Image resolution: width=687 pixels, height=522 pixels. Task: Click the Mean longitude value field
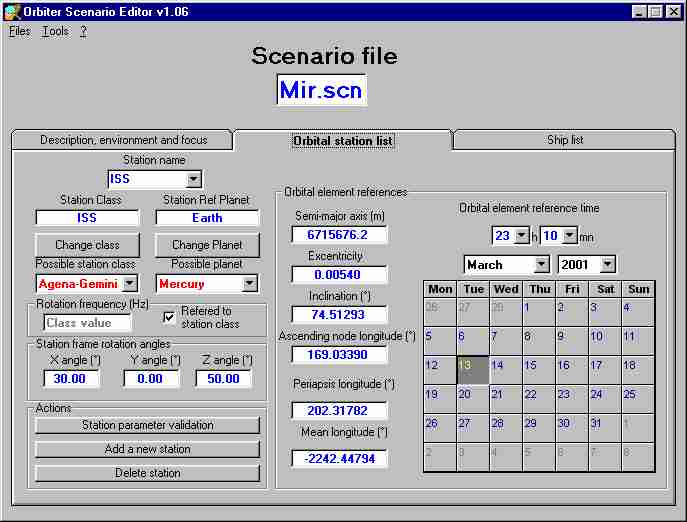point(339,459)
